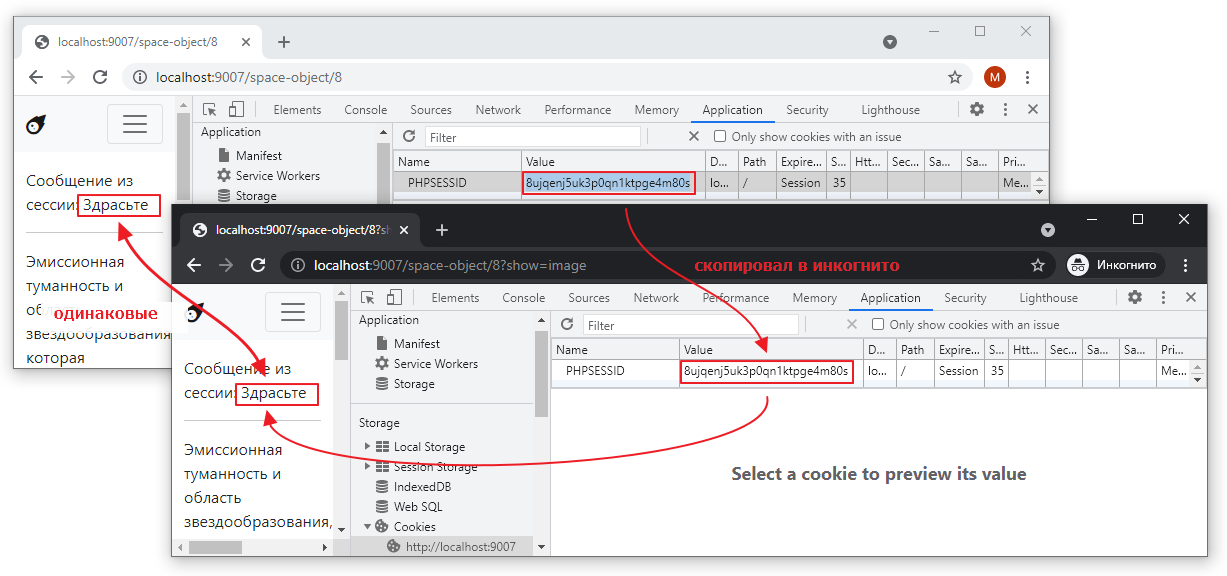Select Manifest in incognito Application sidebar

coord(416,344)
